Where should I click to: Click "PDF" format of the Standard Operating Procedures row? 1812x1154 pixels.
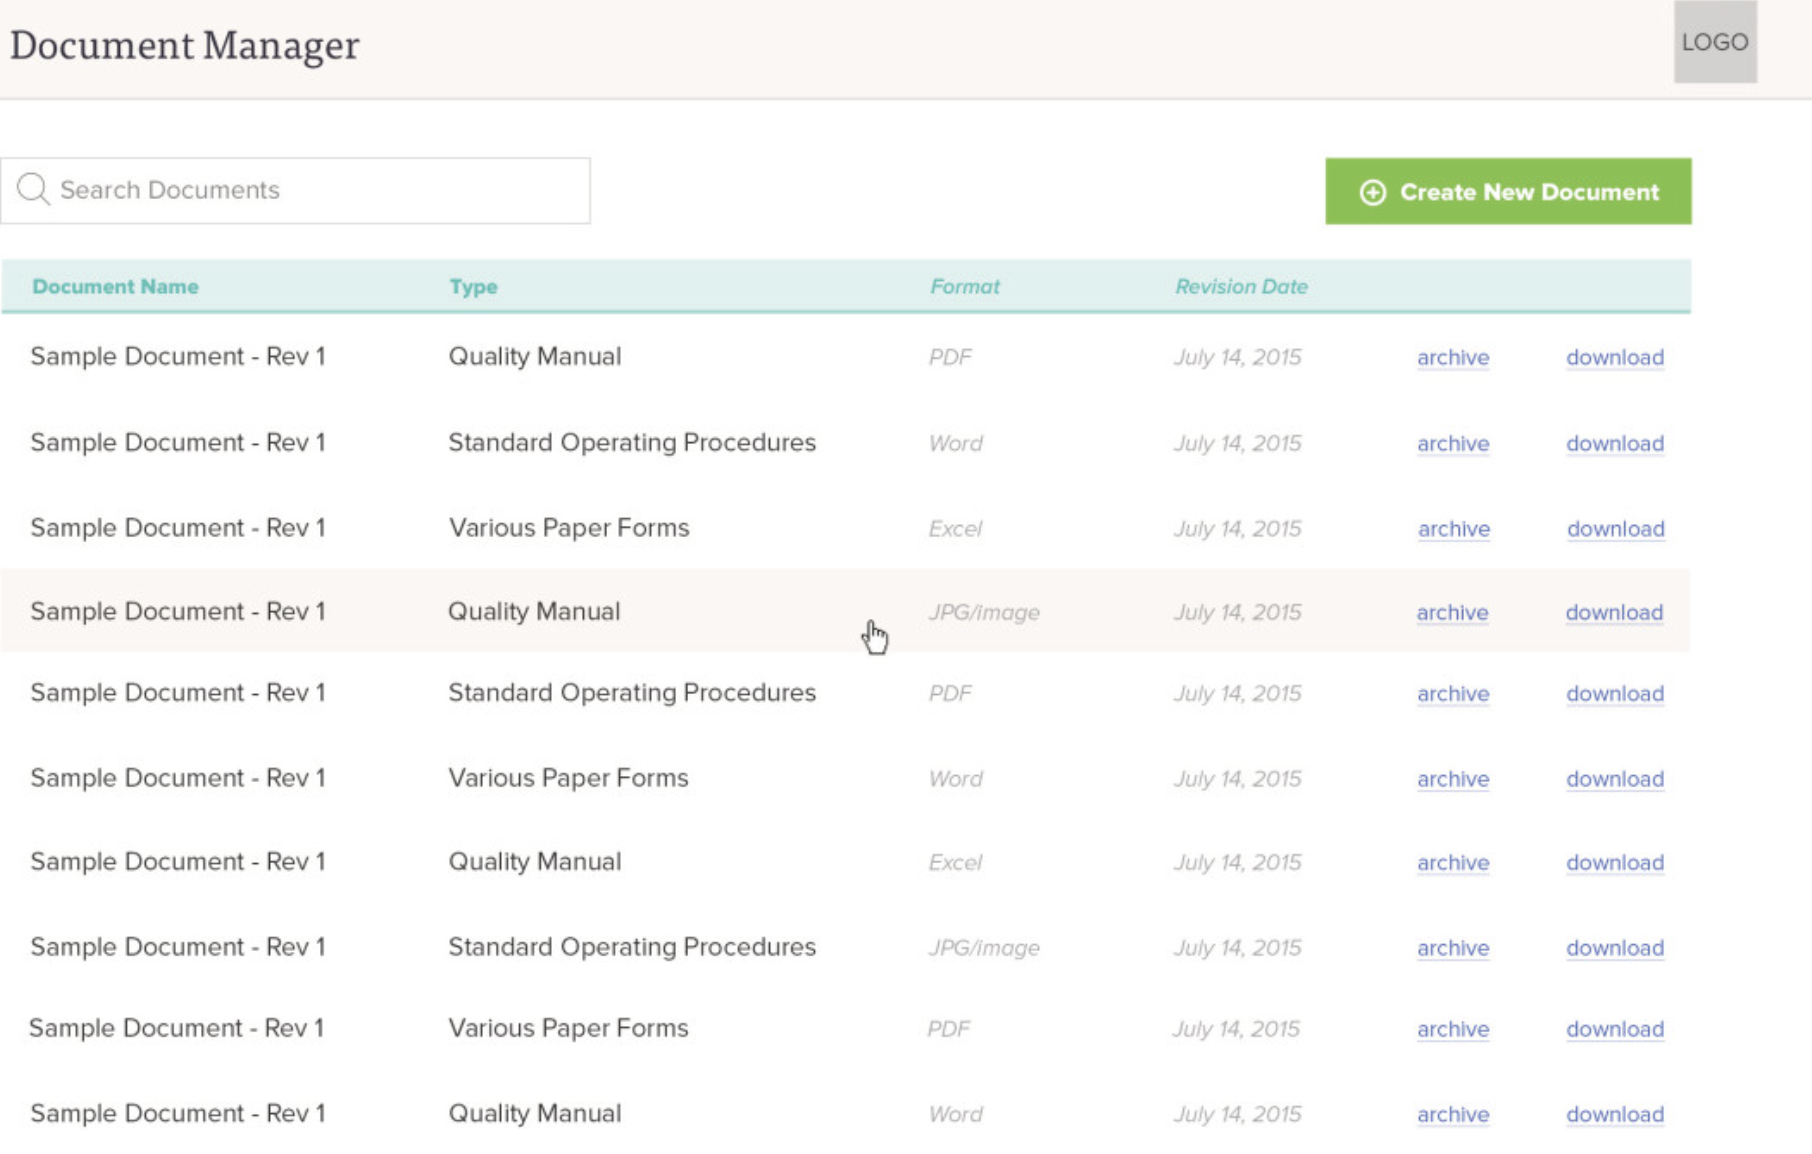point(950,693)
